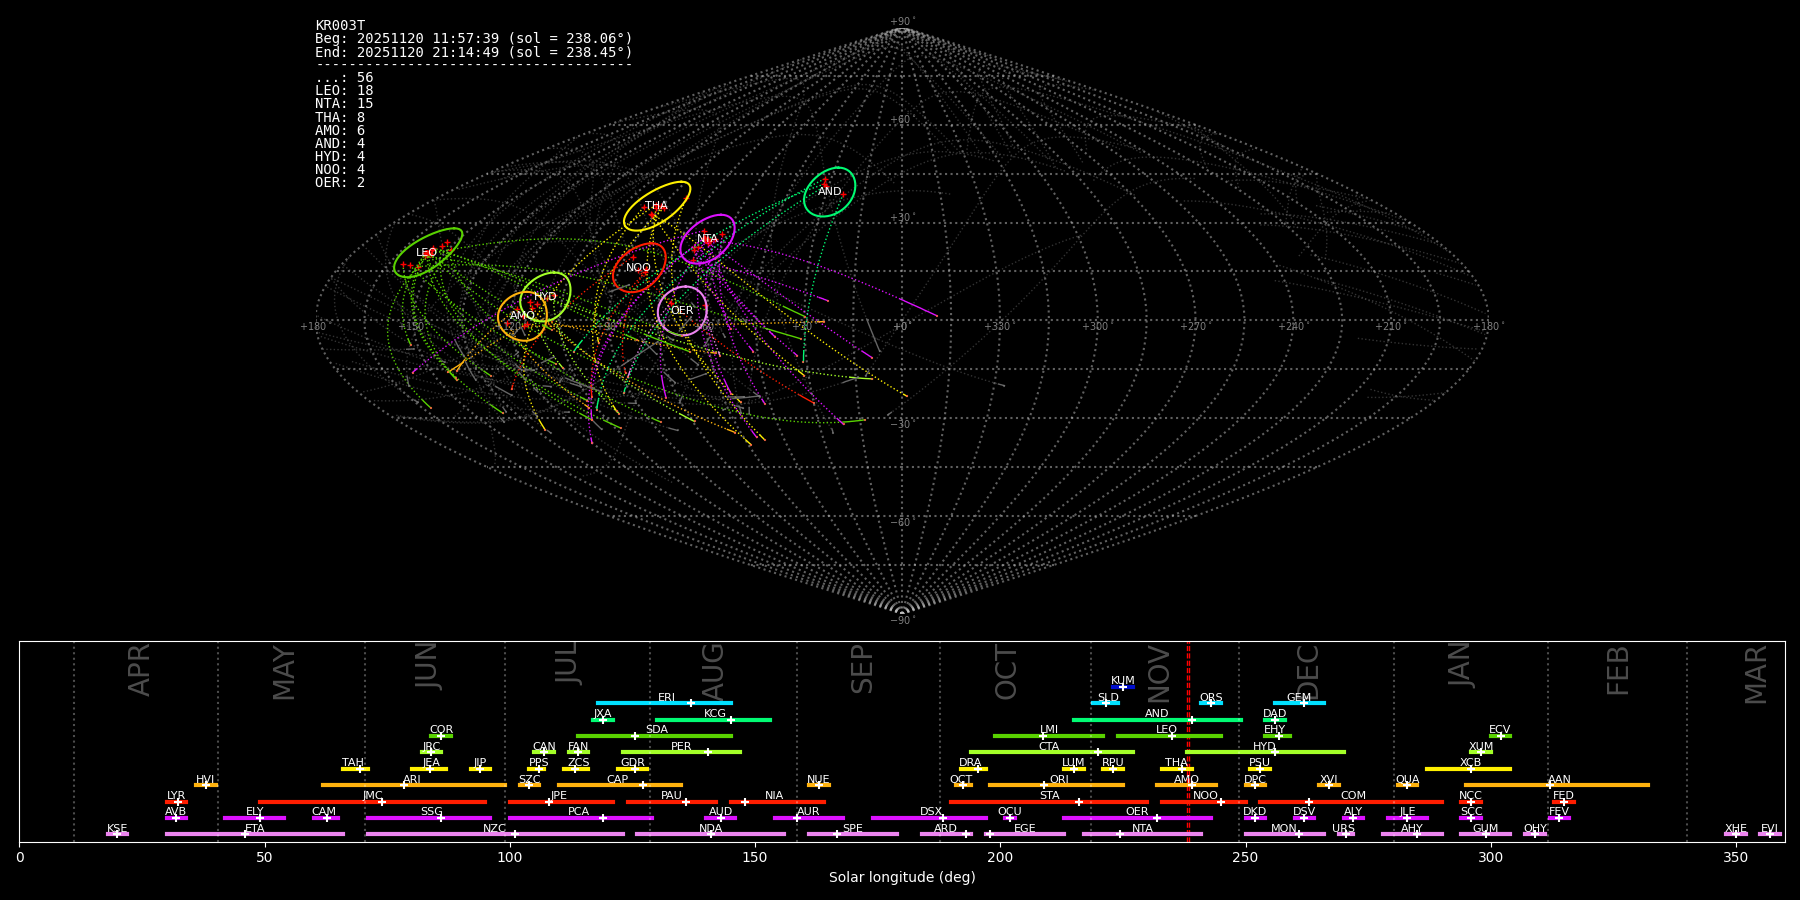Click the 'NTA: 15' legend count
1800x900 pixels.
(x=344, y=104)
